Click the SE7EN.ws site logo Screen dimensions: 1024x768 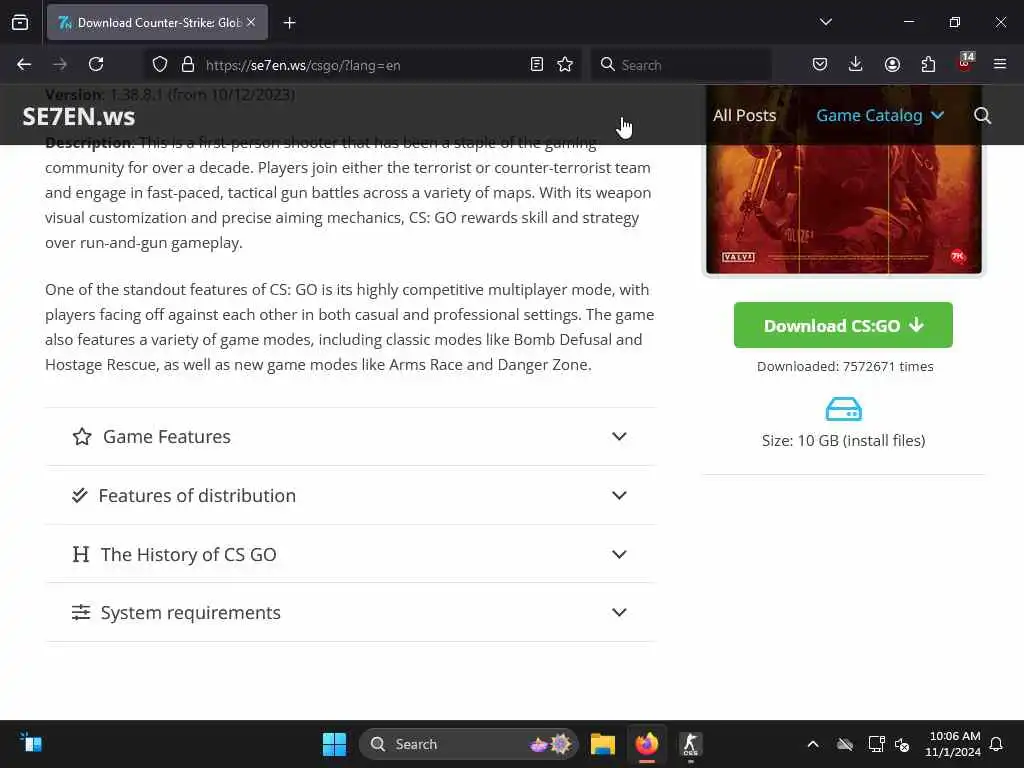pos(78,117)
